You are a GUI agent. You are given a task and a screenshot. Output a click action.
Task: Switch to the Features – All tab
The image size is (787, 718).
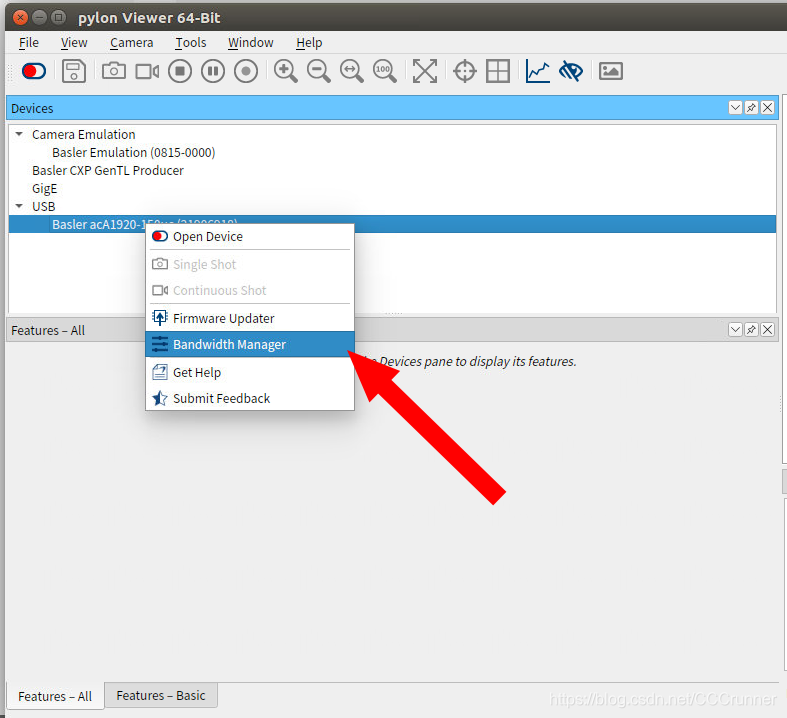[55, 696]
